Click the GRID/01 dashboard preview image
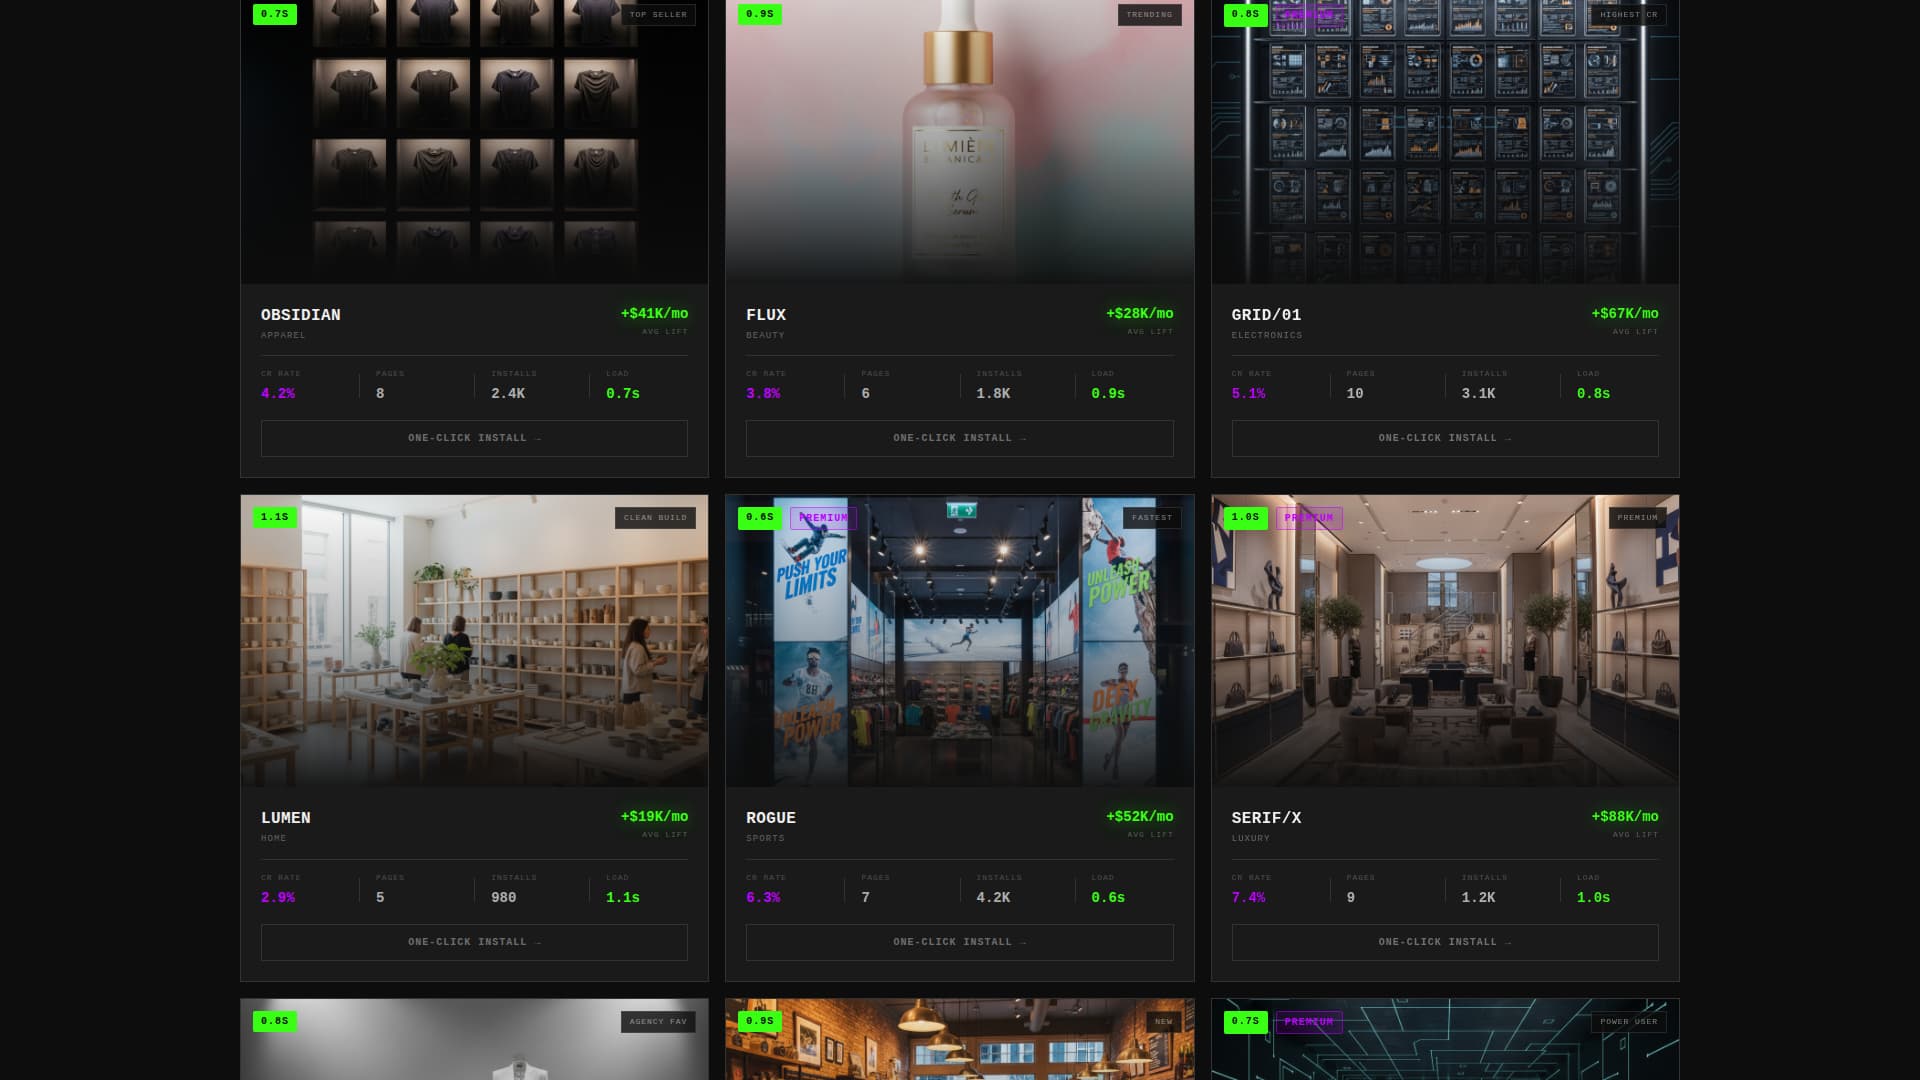Image resolution: width=1920 pixels, height=1080 pixels. click(1444, 140)
